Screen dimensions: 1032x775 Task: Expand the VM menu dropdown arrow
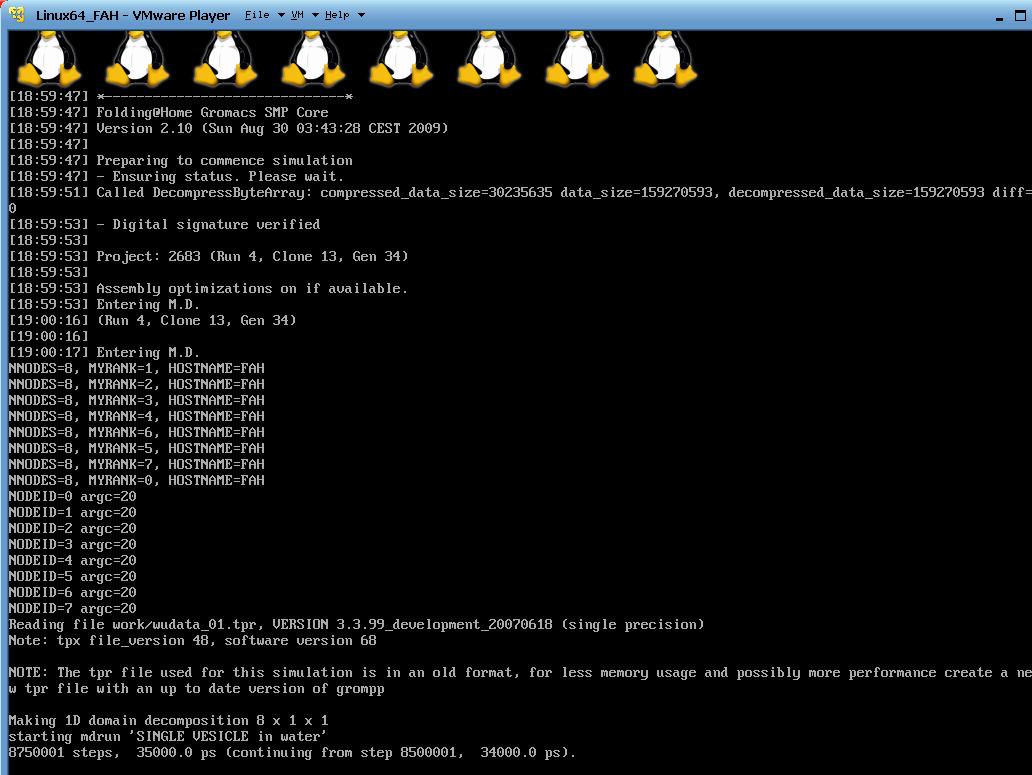pos(315,15)
